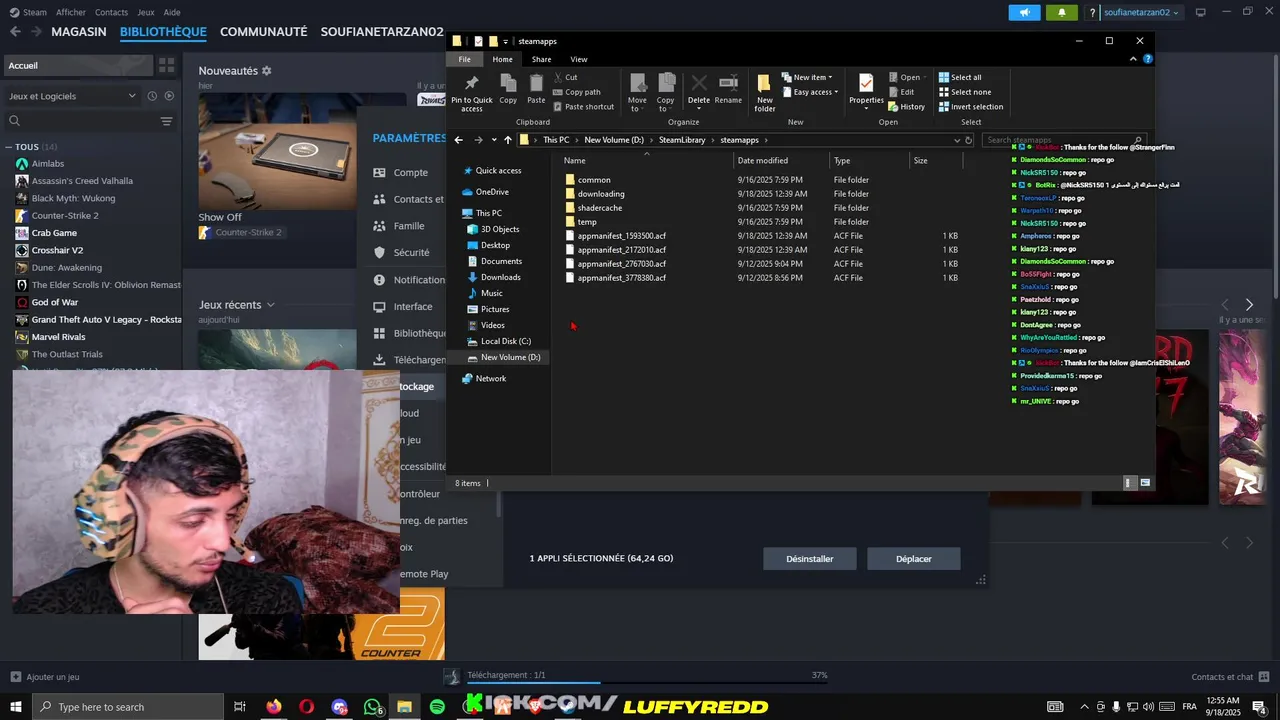Select appmanifest_2172010.acf file
The height and width of the screenshot is (720, 1280).
click(x=621, y=250)
